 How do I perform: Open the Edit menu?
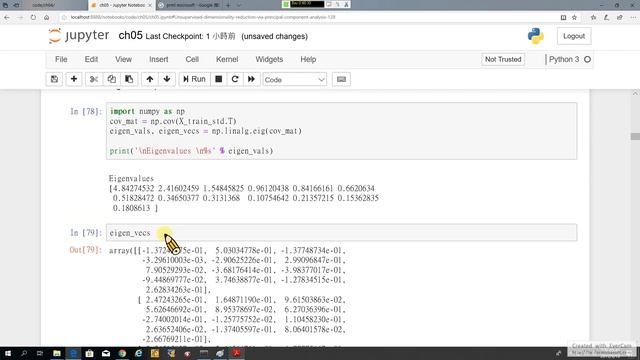pyautogui.click(x=91, y=60)
